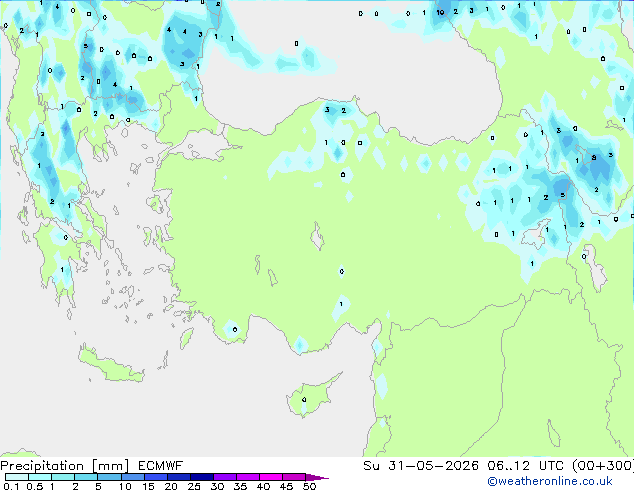Click the legend swatch between 30 and 35
The height and width of the screenshot is (490, 634).
point(225,477)
